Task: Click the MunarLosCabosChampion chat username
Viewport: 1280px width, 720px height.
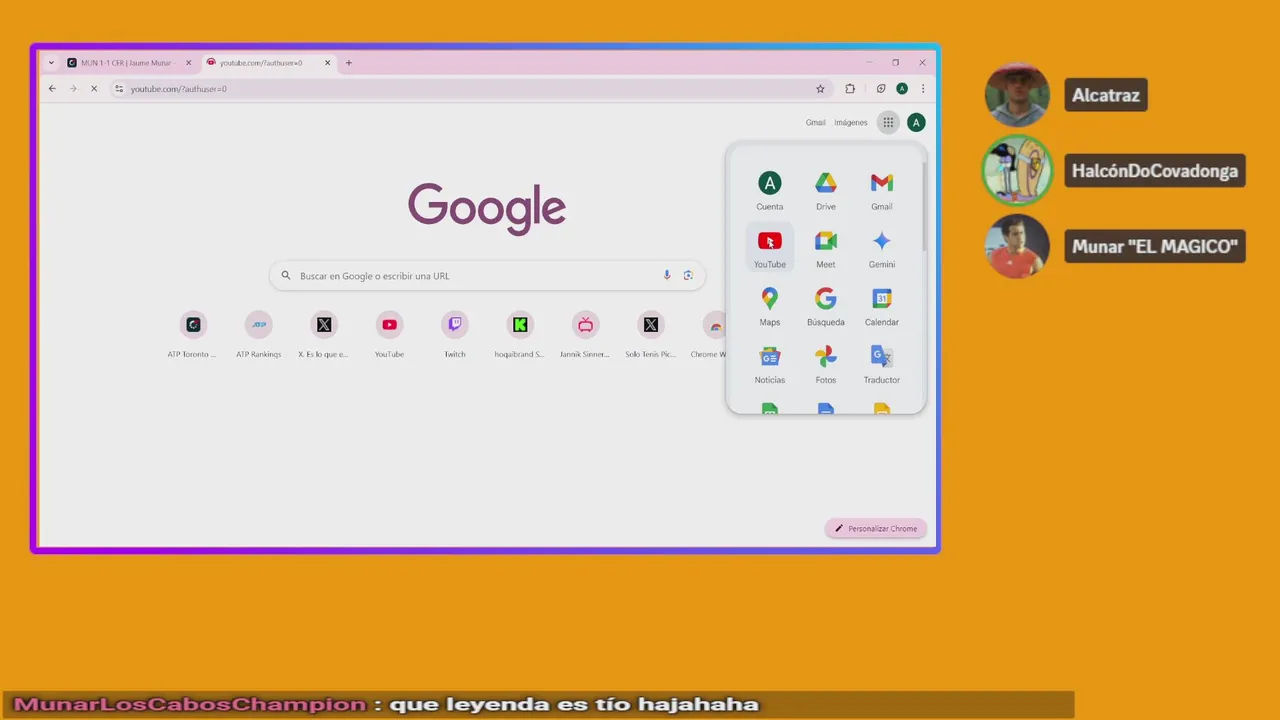Action: point(190,704)
